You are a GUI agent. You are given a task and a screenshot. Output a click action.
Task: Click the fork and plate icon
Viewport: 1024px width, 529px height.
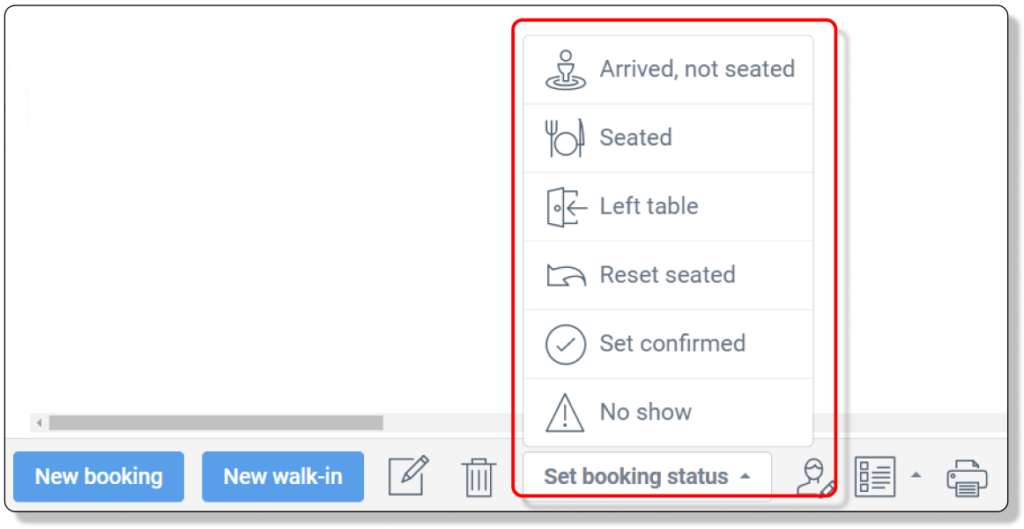click(x=564, y=138)
